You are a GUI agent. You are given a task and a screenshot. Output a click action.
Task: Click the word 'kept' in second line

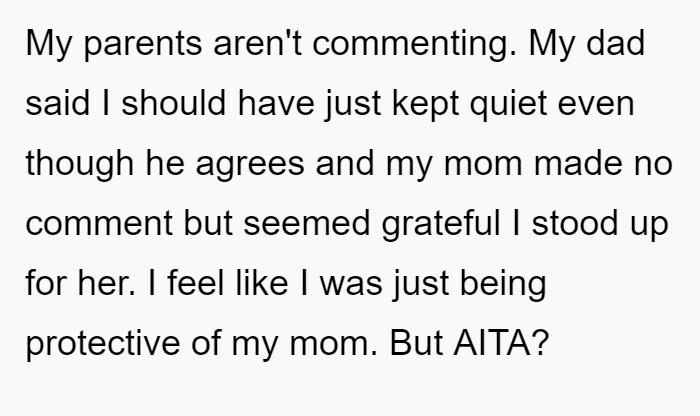point(425,105)
